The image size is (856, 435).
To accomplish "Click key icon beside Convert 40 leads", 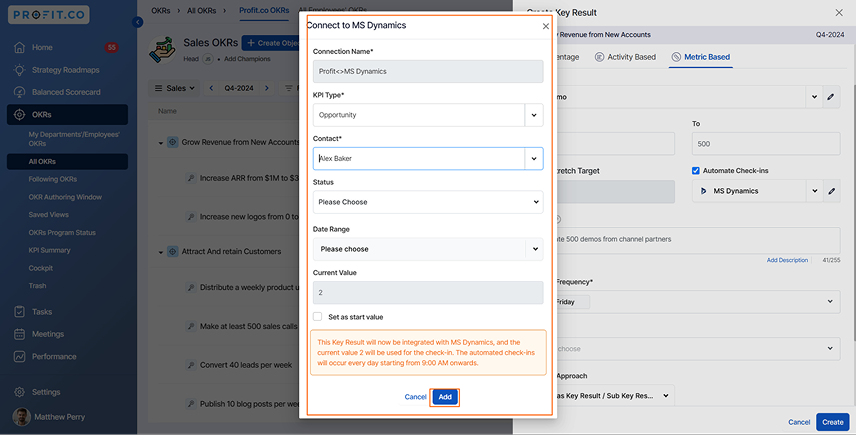I will (x=191, y=365).
